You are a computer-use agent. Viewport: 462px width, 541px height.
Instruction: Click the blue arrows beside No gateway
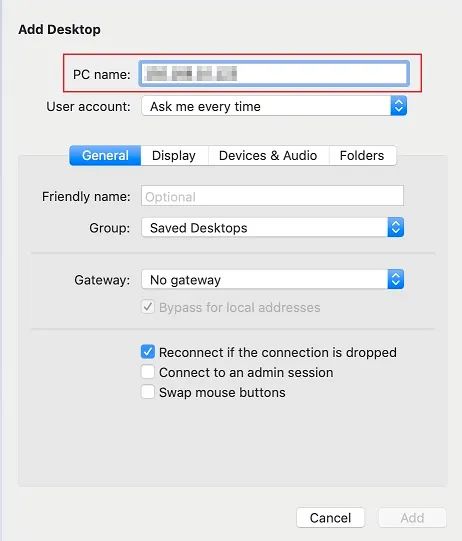coord(395,279)
